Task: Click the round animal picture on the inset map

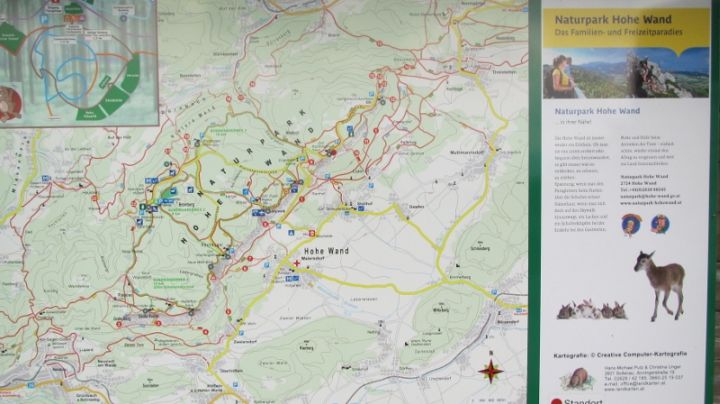Action: 8,101
